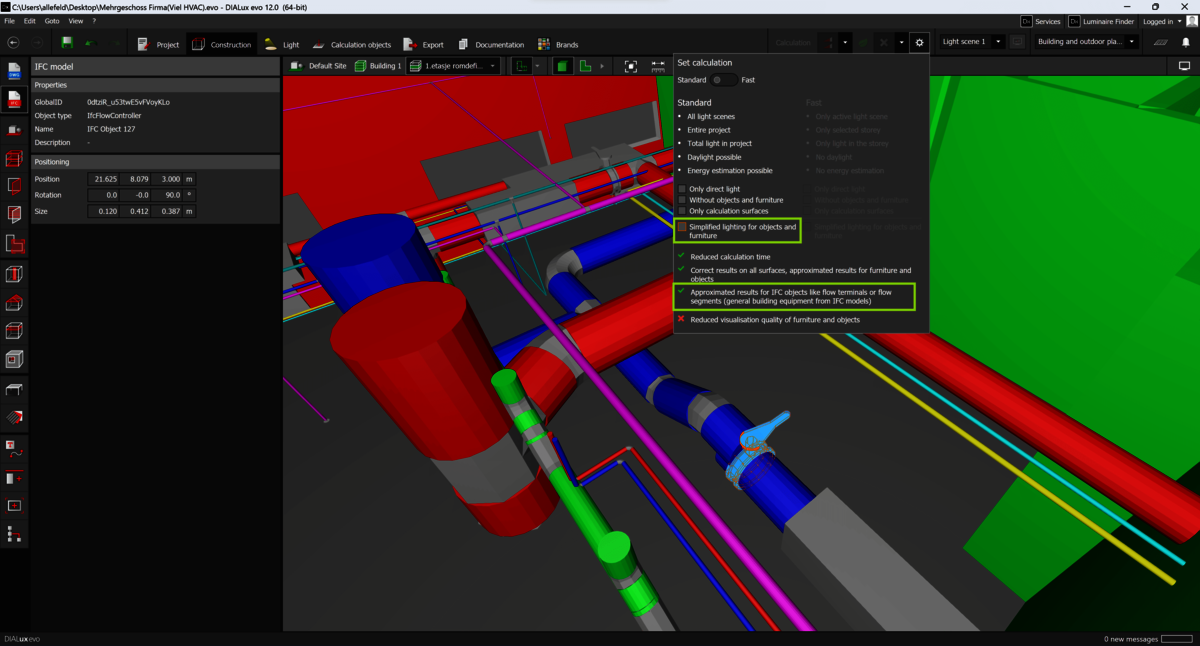Image resolution: width=1200 pixels, height=646 pixels.
Task: Click the zoom-to-fit view icon
Action: click(x=631, y=65)
